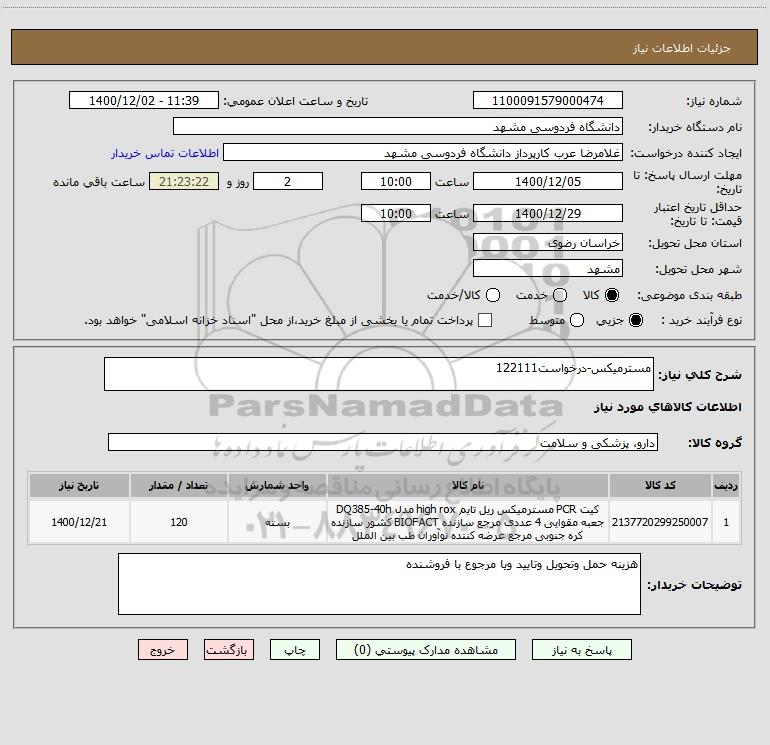Click the unit cell بسته

click(277, 522)
